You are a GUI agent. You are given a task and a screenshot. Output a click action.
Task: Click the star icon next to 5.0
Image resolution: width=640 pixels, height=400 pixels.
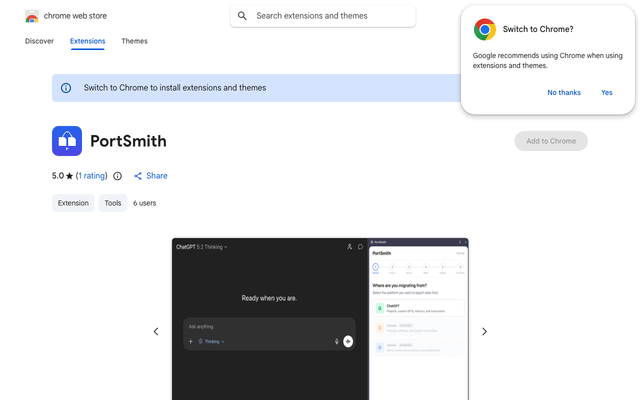pos(69,176)
